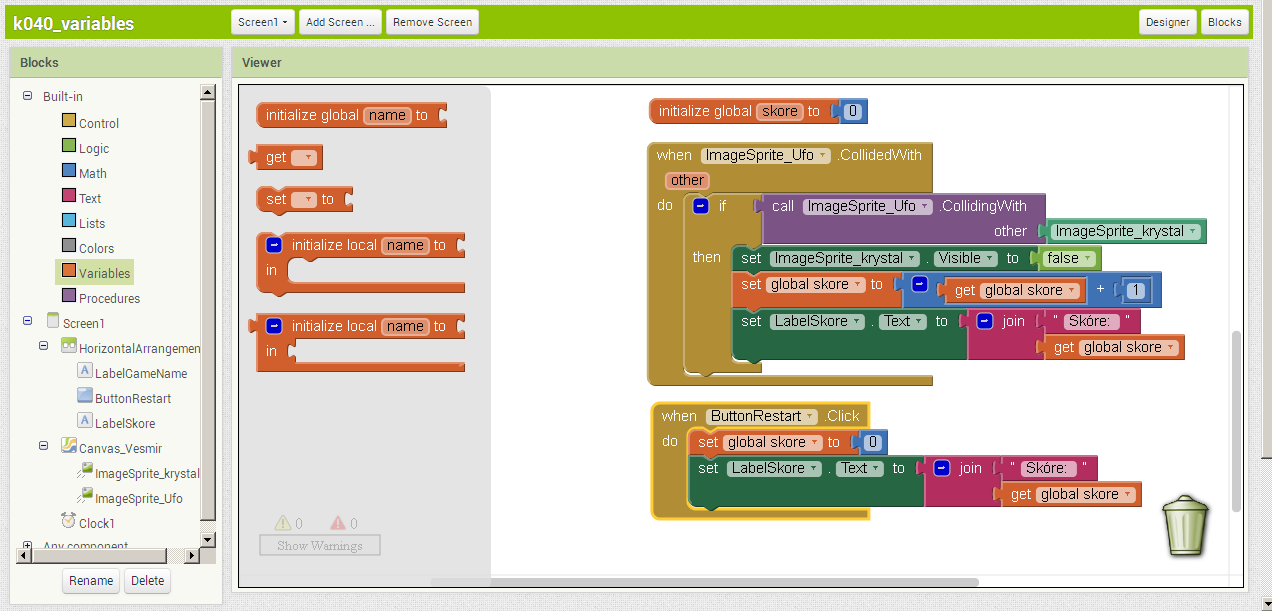Collapse the Screen1 tree node
This screenshot has height=611, width=1272.
click(28, 321)
